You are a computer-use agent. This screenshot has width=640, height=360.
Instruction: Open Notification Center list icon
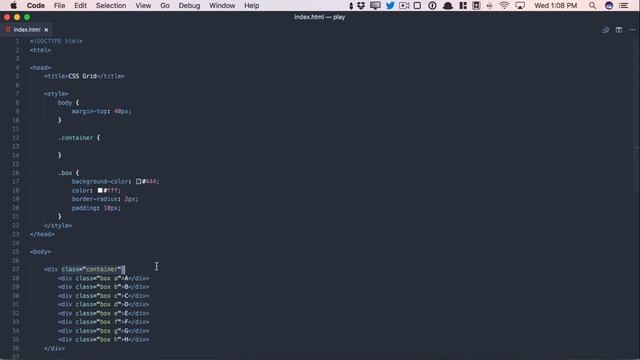pyautogui.click(x=624, y=6)
